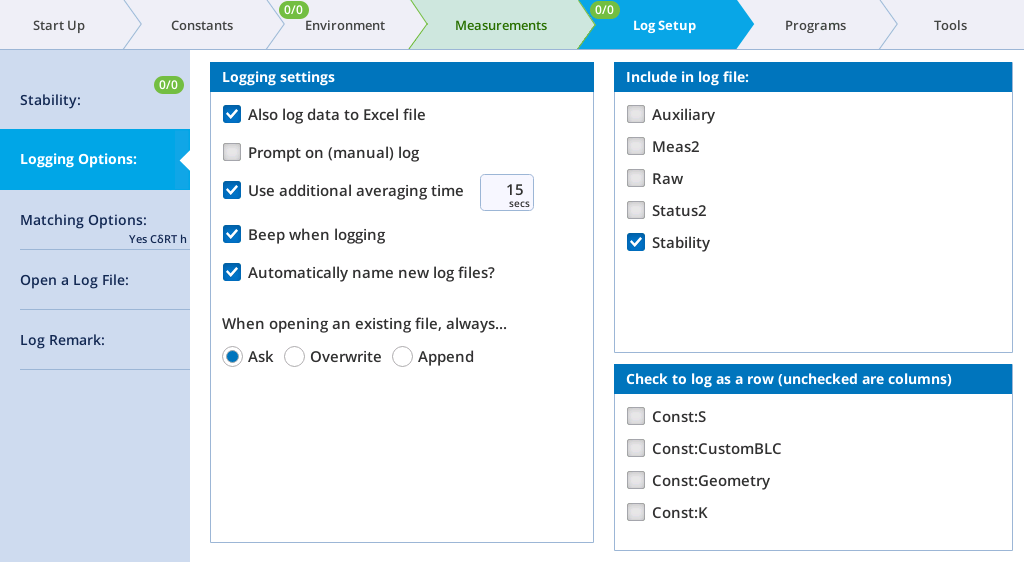Select the Overwrite radio option
Viewport: 1024px width, 562px height.
coord(295,357)
